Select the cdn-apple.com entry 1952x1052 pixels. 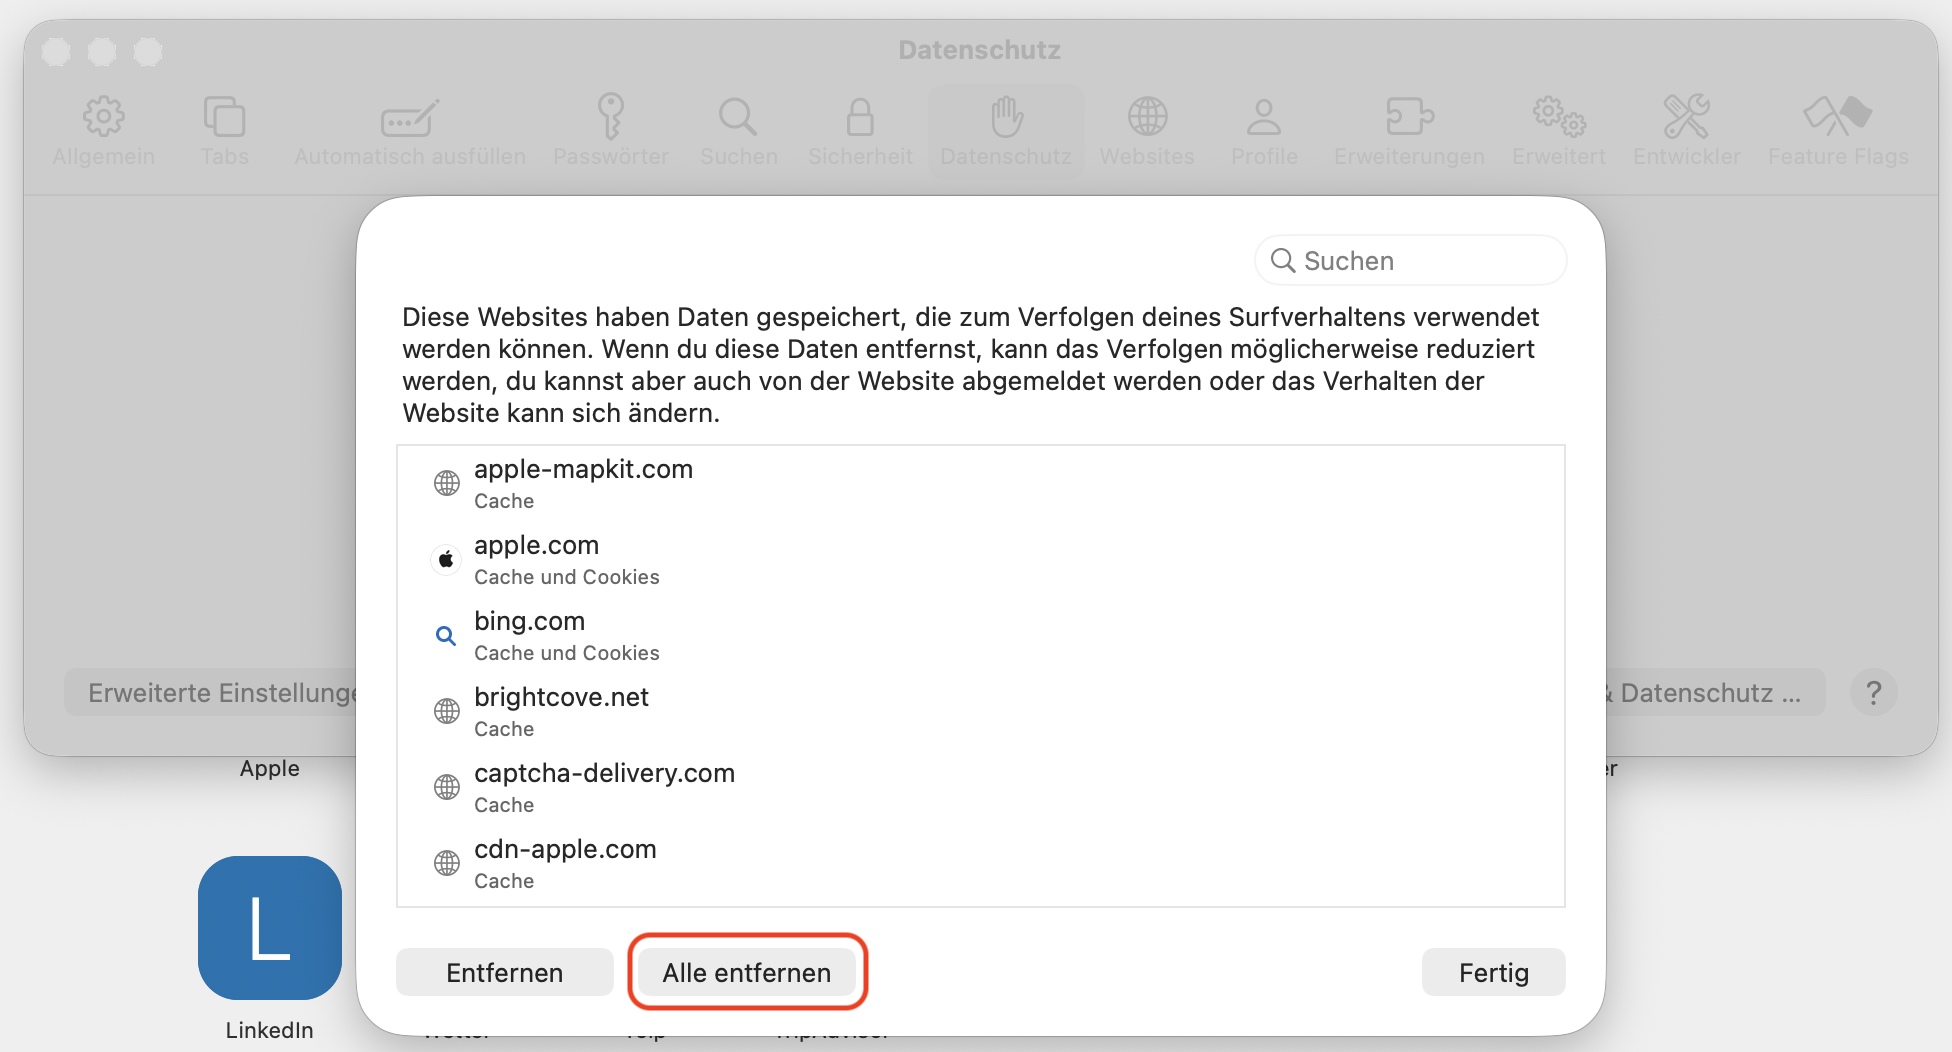[x=981, y=864]
